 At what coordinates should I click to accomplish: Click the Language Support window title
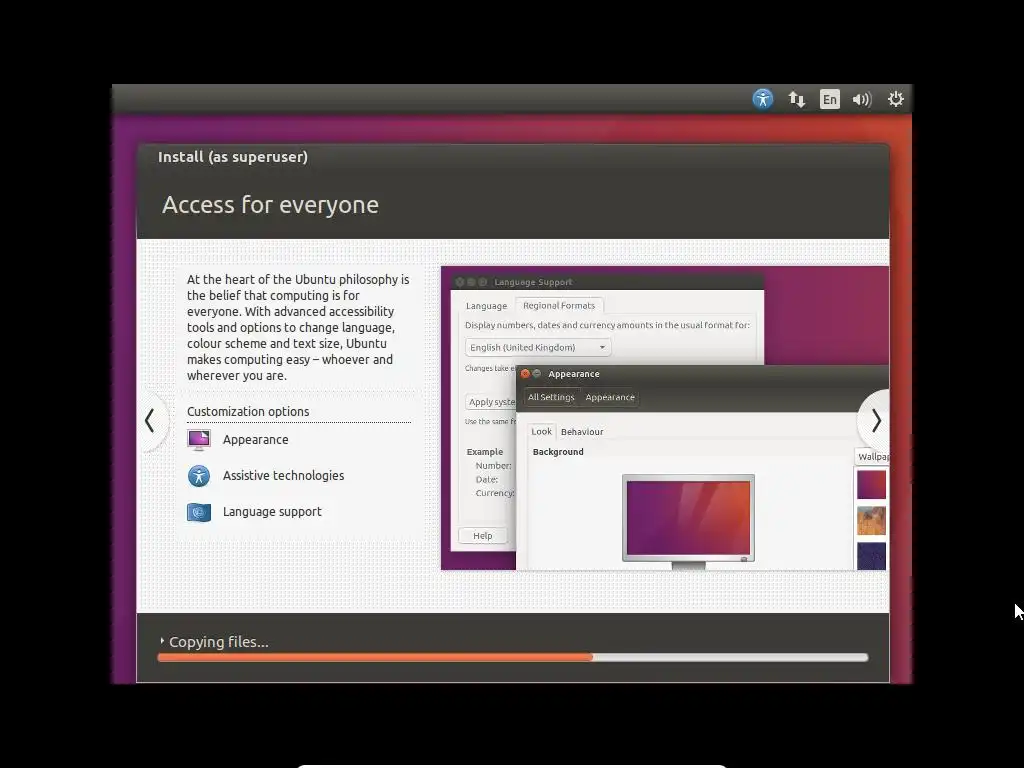[x=533, y=282]
